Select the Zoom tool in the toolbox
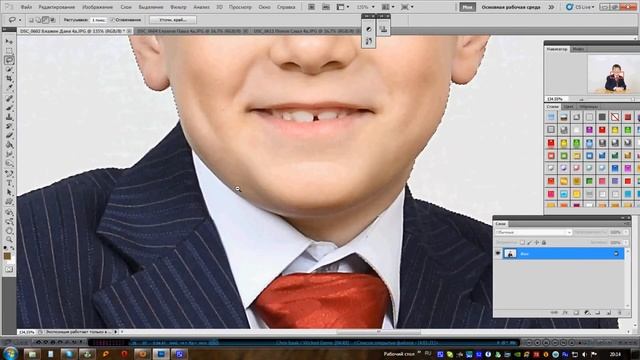Viewport: 640px width, 360px height. (x=9, y=240)
